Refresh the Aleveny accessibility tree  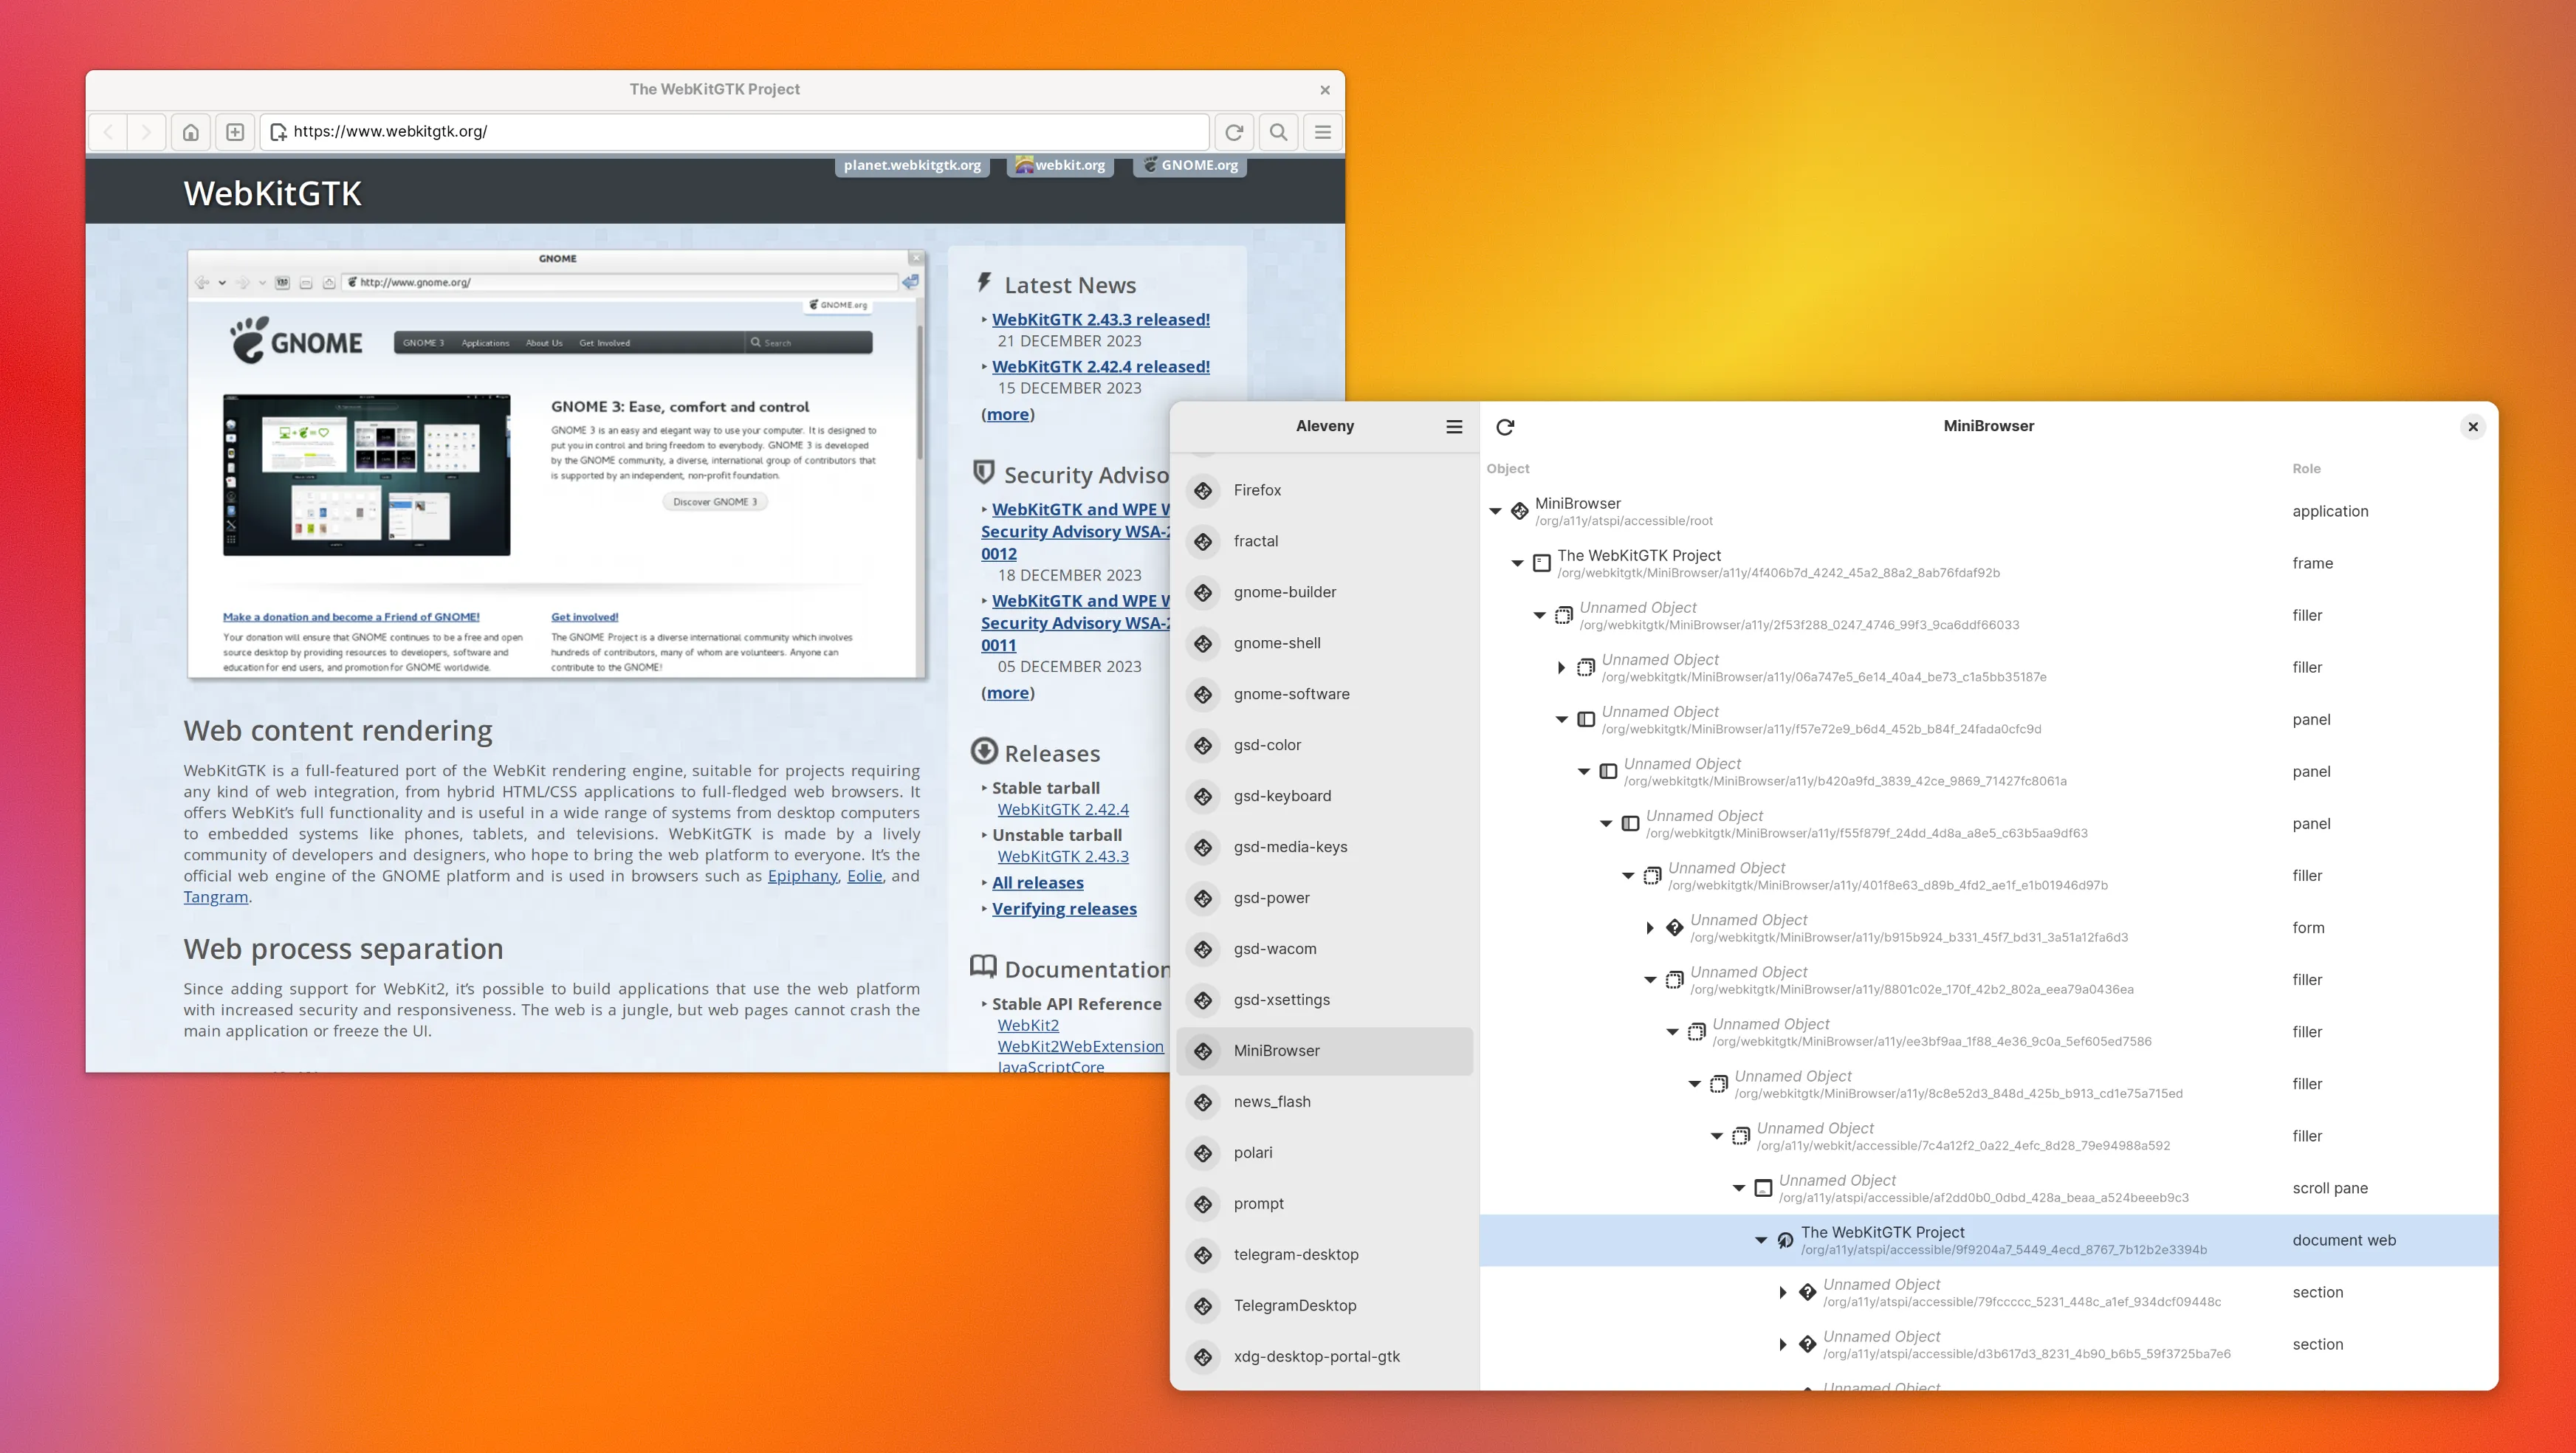(1505, 427)
